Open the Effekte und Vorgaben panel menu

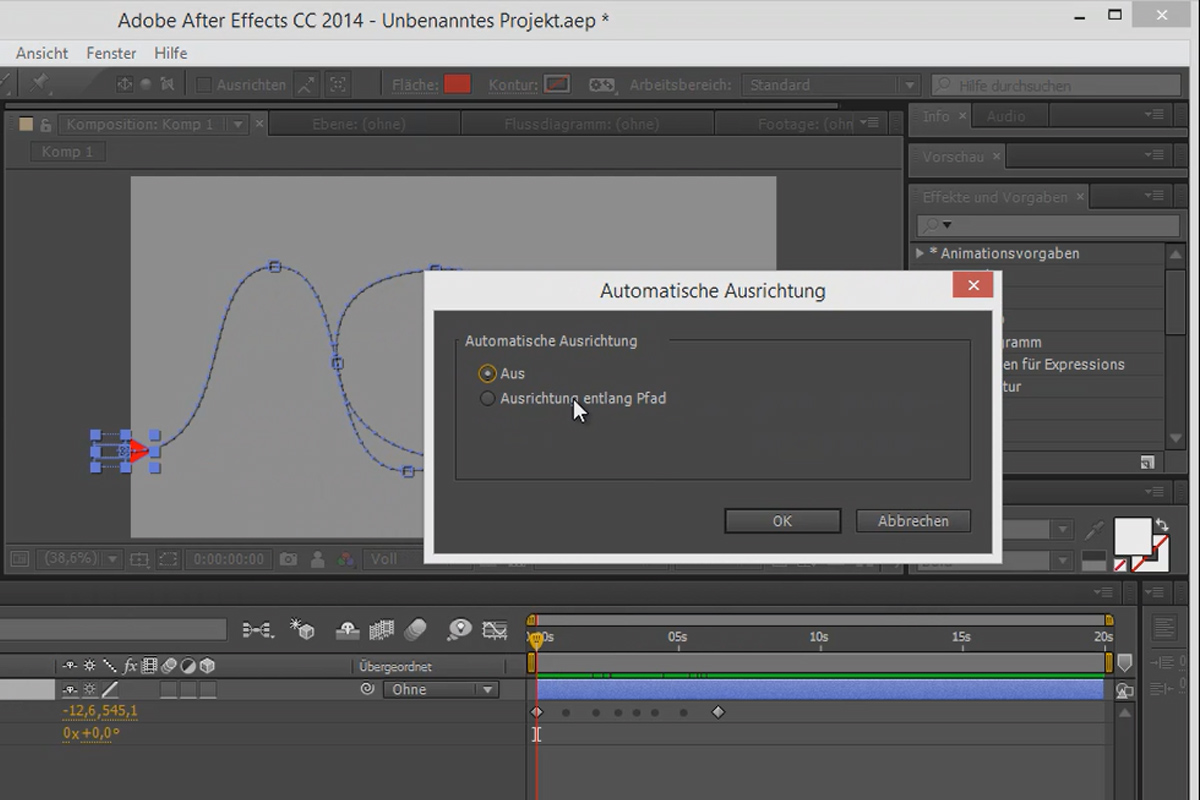pos(1156,197)
